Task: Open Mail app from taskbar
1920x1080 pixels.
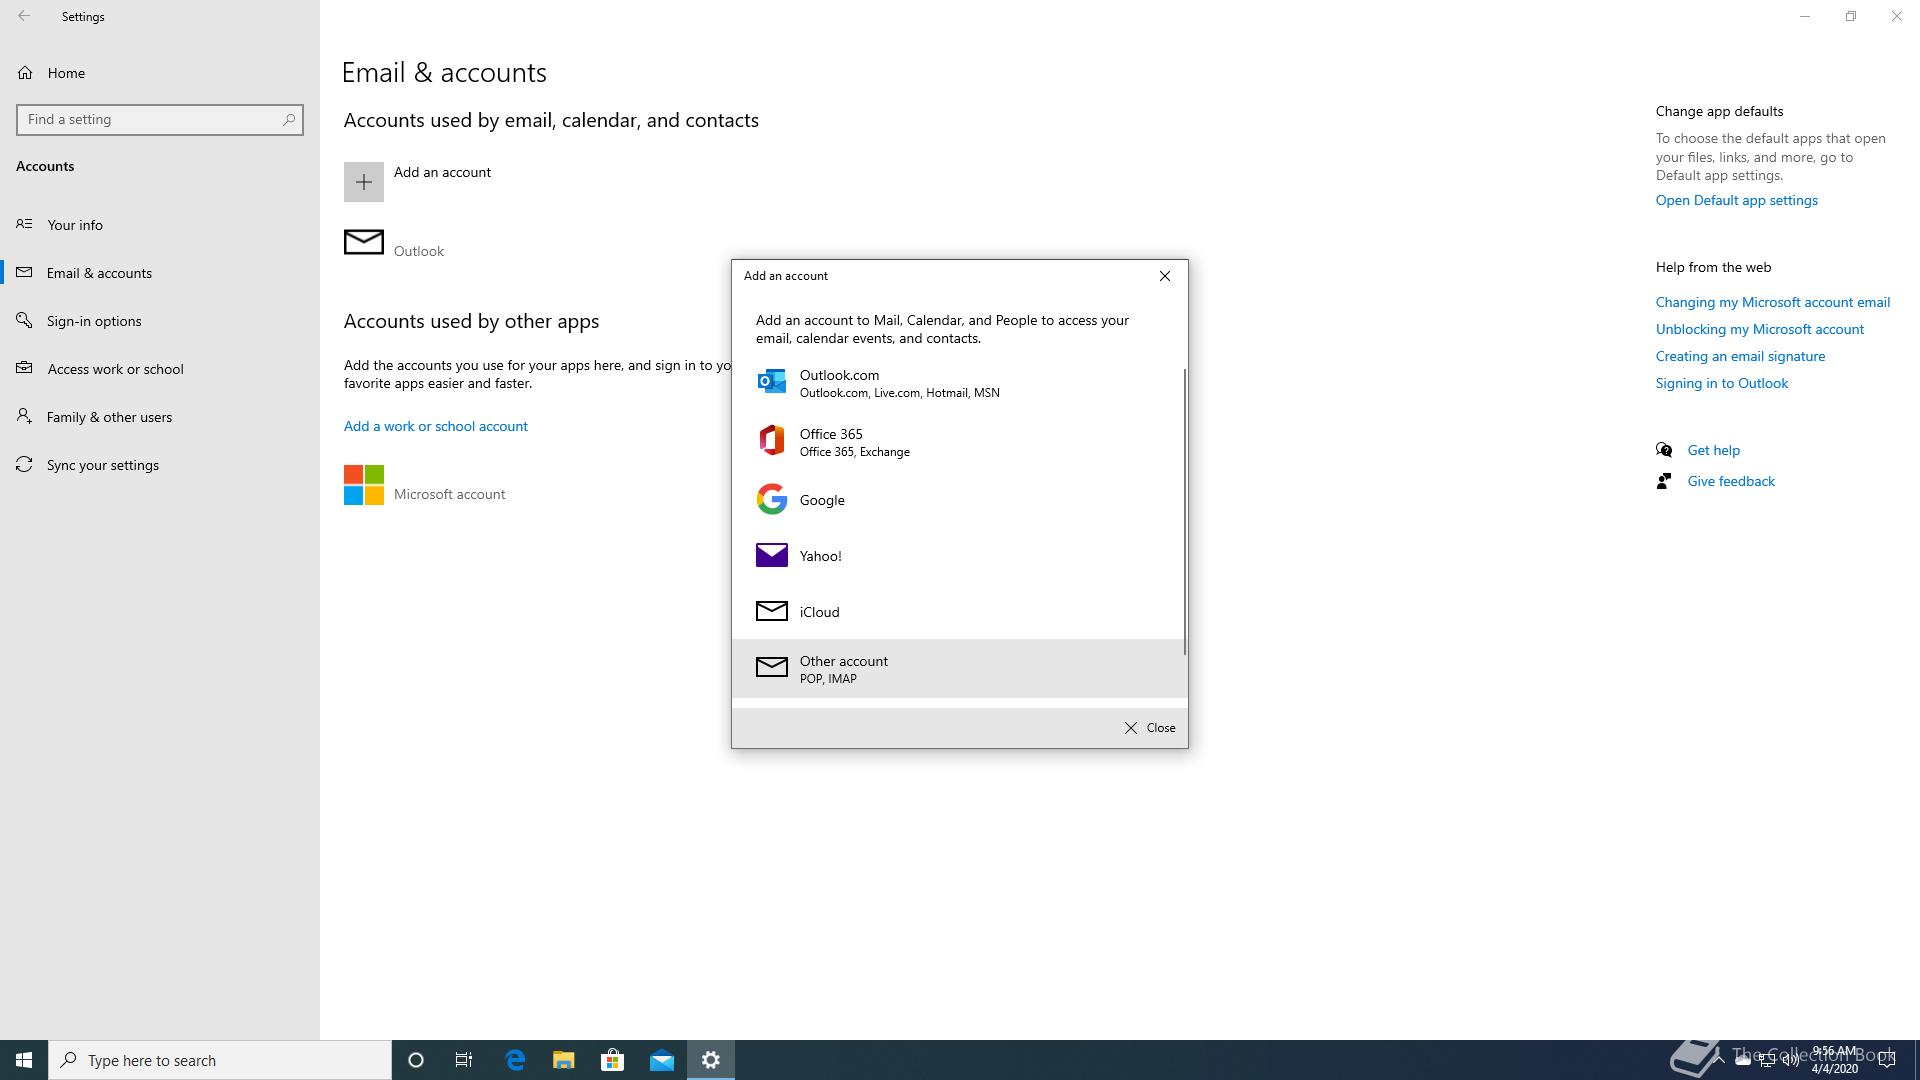Action: pos(661,1060)
